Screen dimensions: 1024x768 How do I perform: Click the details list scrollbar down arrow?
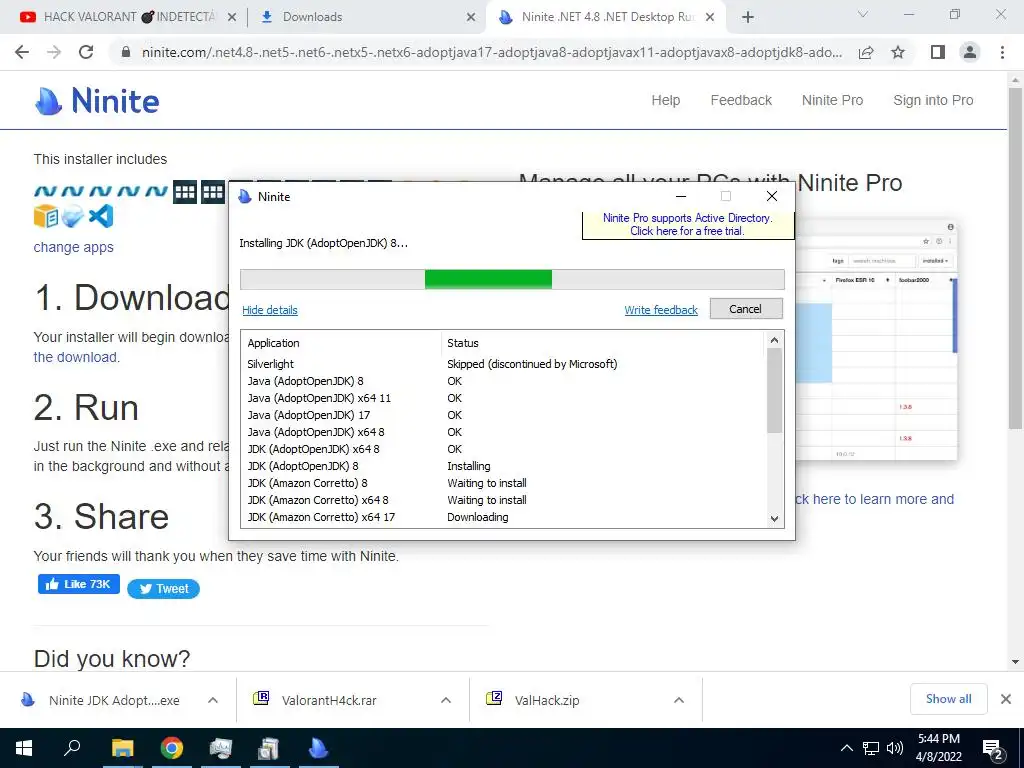click(775, 519)
